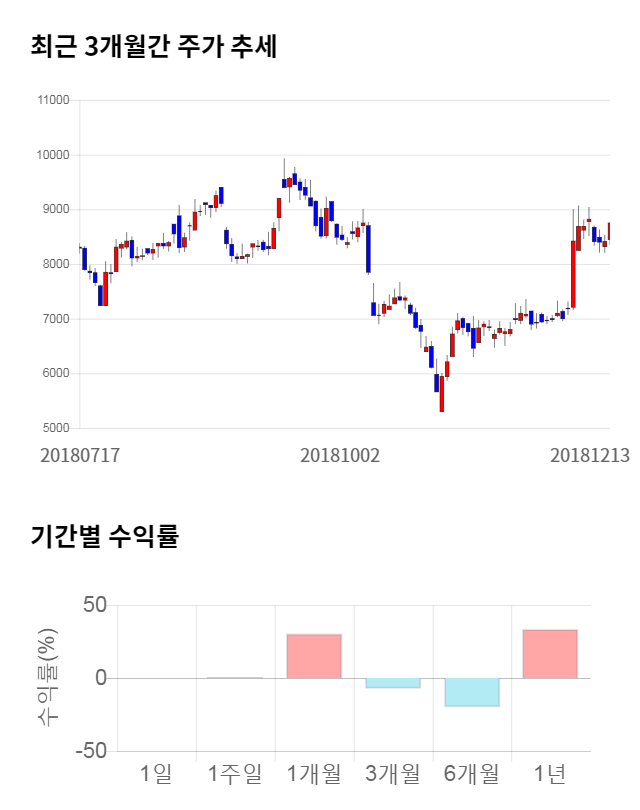This screenshot has height=810, width=640.
Task: Click the 5000 price axis label
Action: pyautogui.click(x=54, y=429)
